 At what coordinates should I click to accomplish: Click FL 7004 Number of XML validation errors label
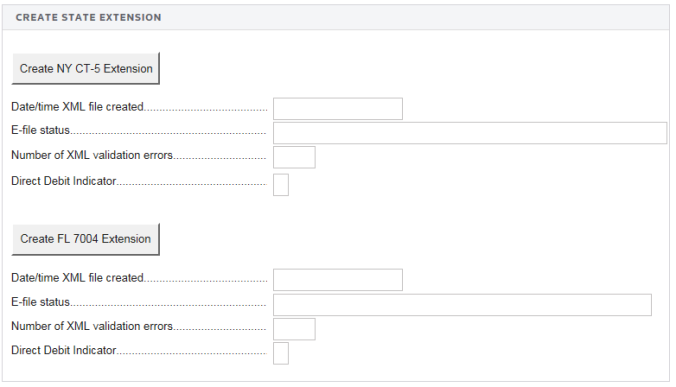(92, 326)
